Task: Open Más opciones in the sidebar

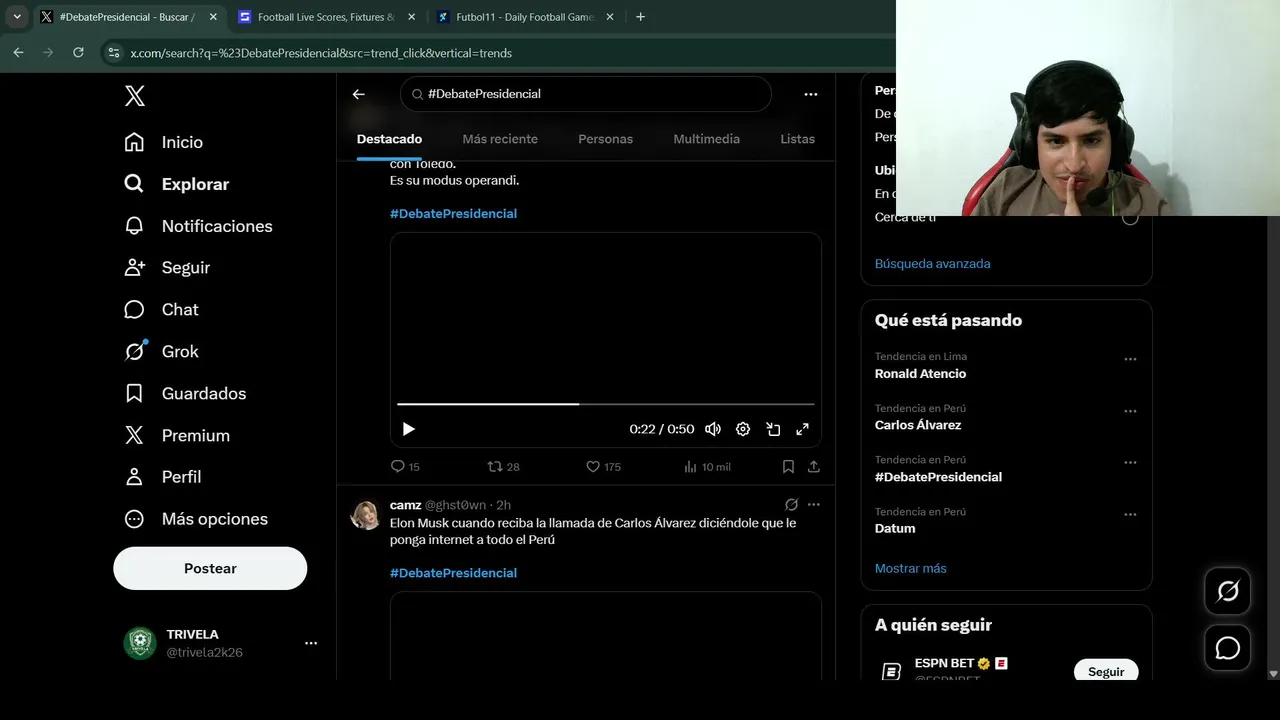Action: pyautogui.click(x=196, y=519)
